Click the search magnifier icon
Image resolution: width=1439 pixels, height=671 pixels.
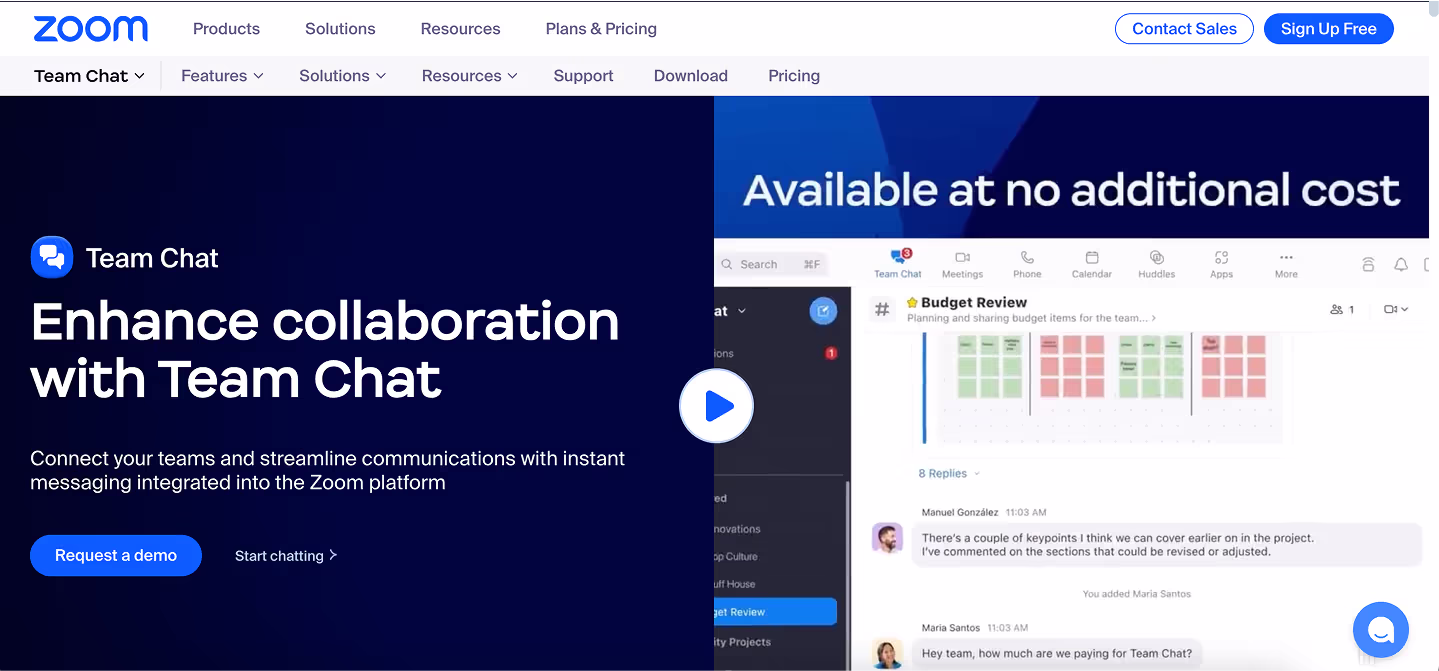pyautogui.click(x=726, y=264)
